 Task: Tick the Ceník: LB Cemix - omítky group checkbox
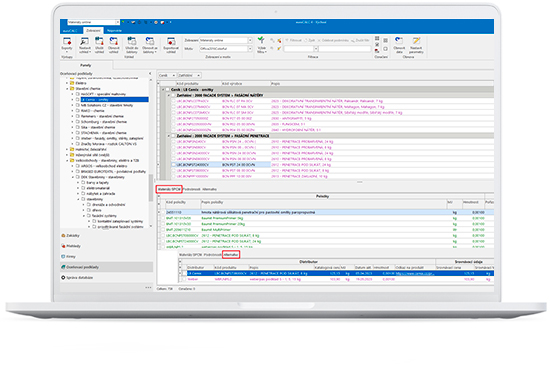(168, 90)
